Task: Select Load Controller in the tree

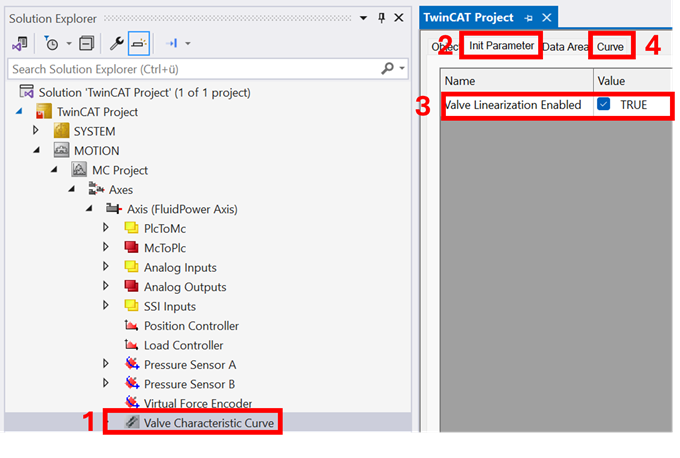Action: click(183, 346)
